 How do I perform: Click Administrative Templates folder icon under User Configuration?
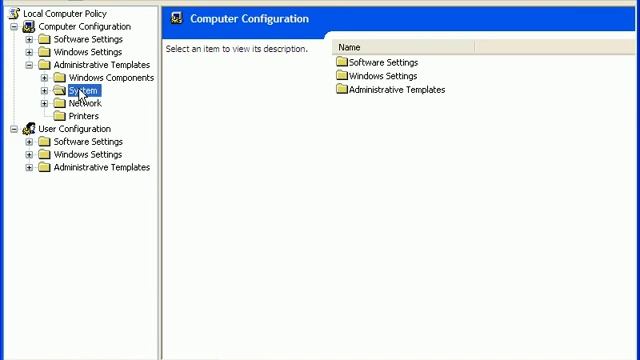[44, 167]
